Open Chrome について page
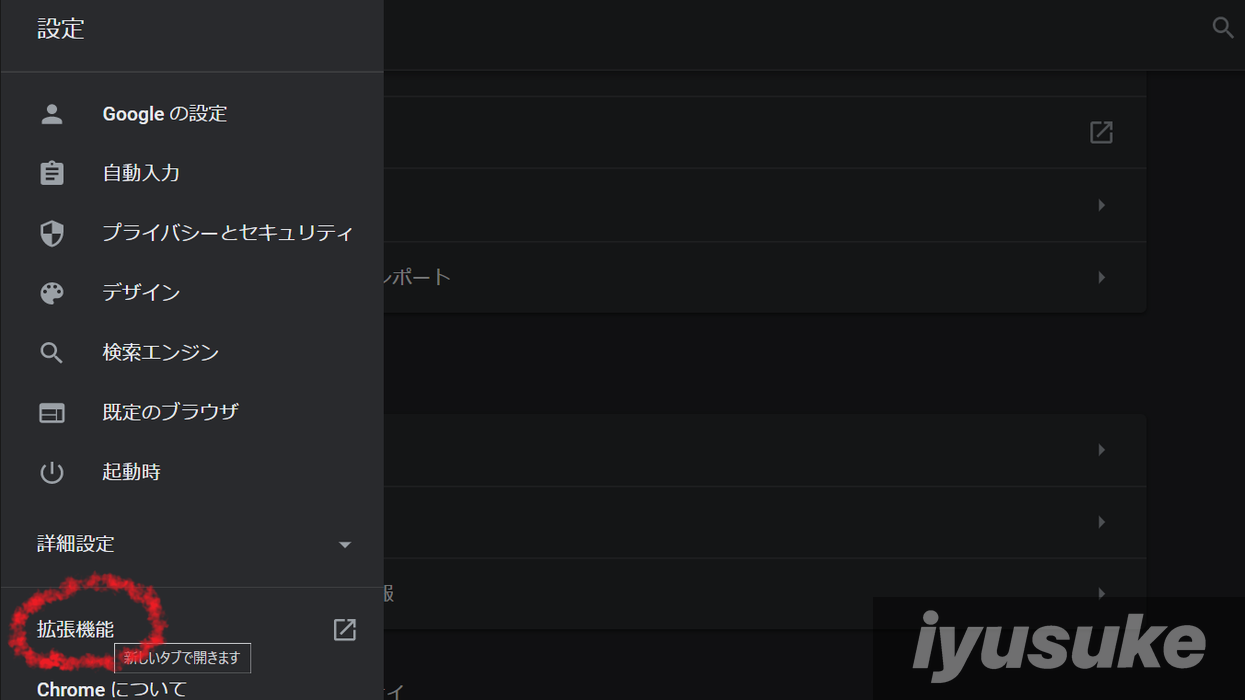The image size is (1245, 700). (112, 689)
